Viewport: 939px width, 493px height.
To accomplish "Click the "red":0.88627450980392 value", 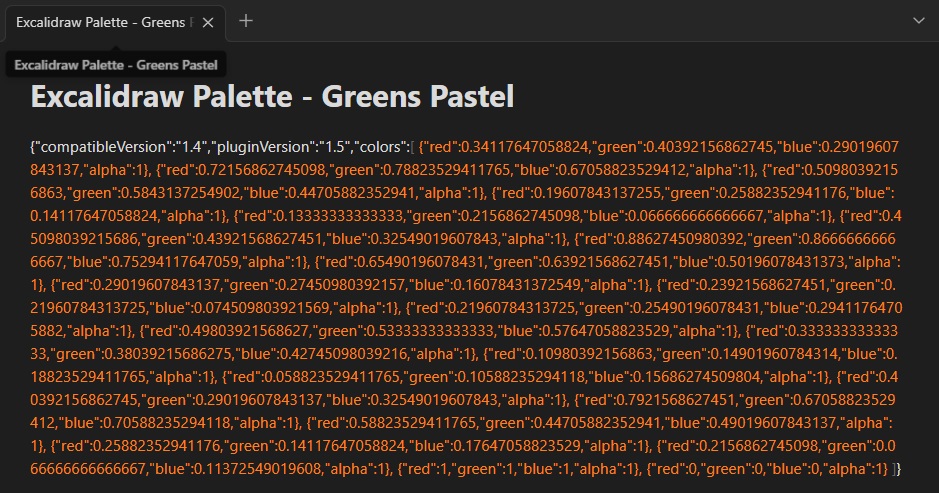I will [x=664, y=240].
